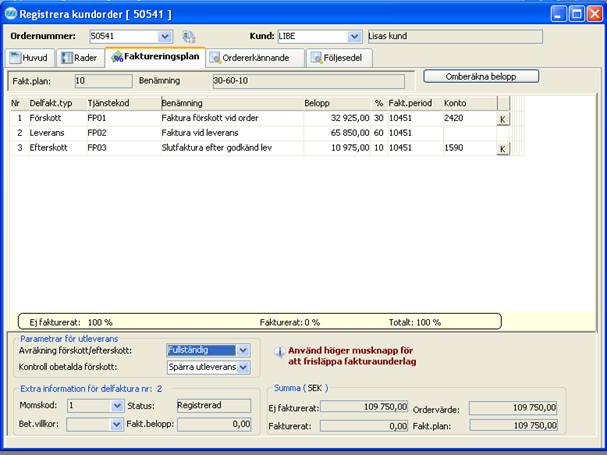Close the Registrera kundorder window
Image resolution: width=607 pixels, height=455 pixels.
(595, 14)
